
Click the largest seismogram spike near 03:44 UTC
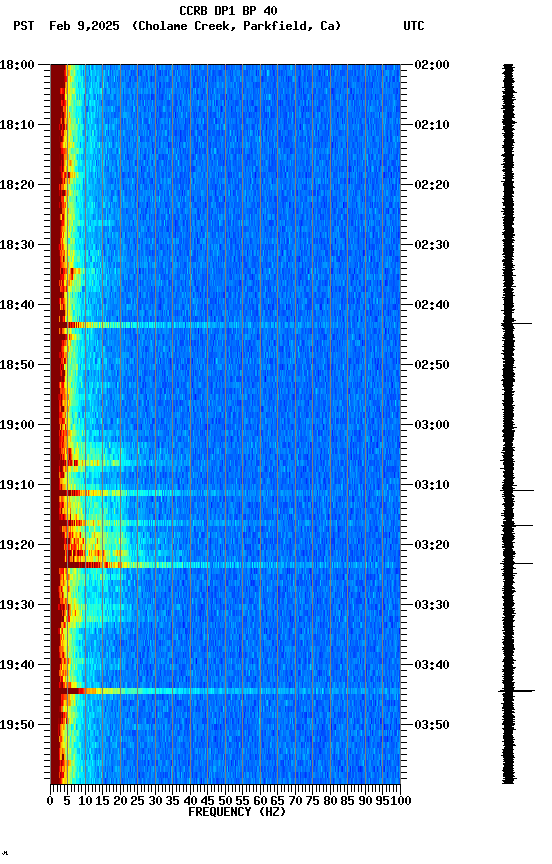pos(517,692)
